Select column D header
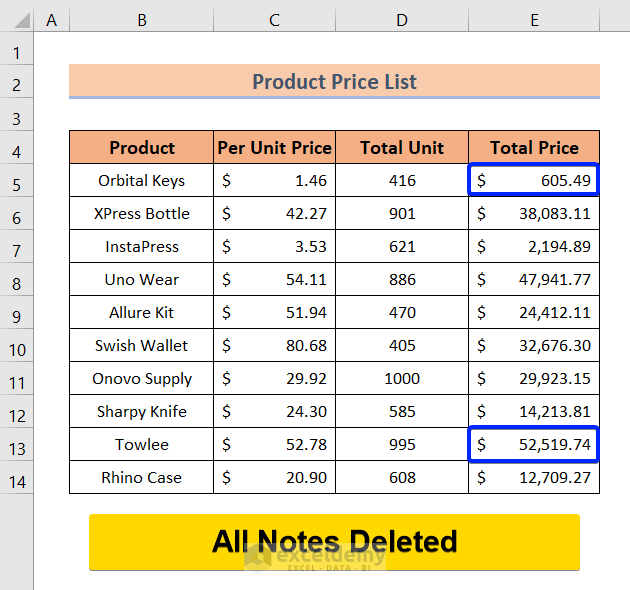The image size is (630, 590). pos(401,19)
